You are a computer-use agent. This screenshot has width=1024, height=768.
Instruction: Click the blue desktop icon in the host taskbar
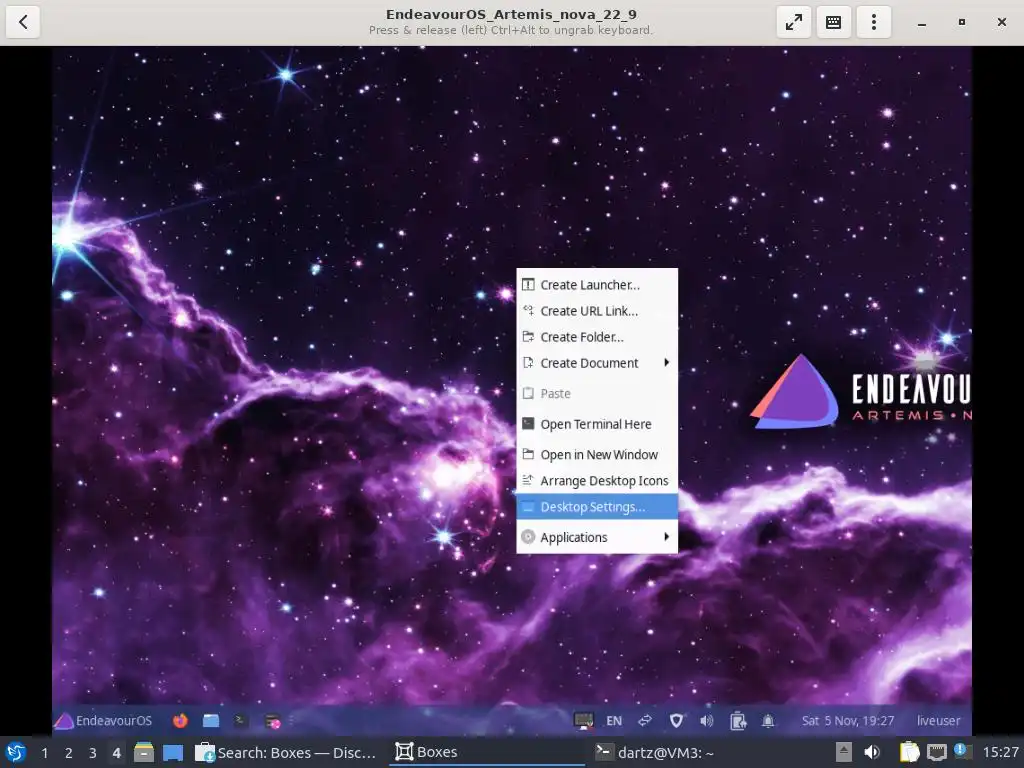click(x=173, y=753)
